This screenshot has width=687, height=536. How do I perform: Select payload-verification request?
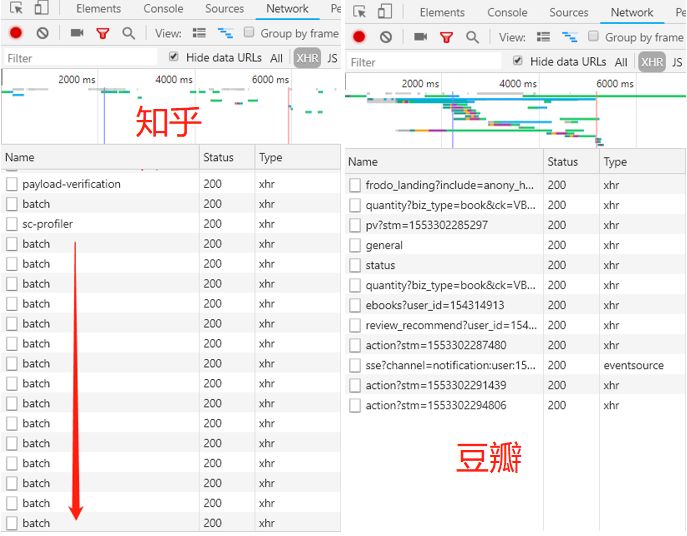pyautogui.click(x=171, y=184)
